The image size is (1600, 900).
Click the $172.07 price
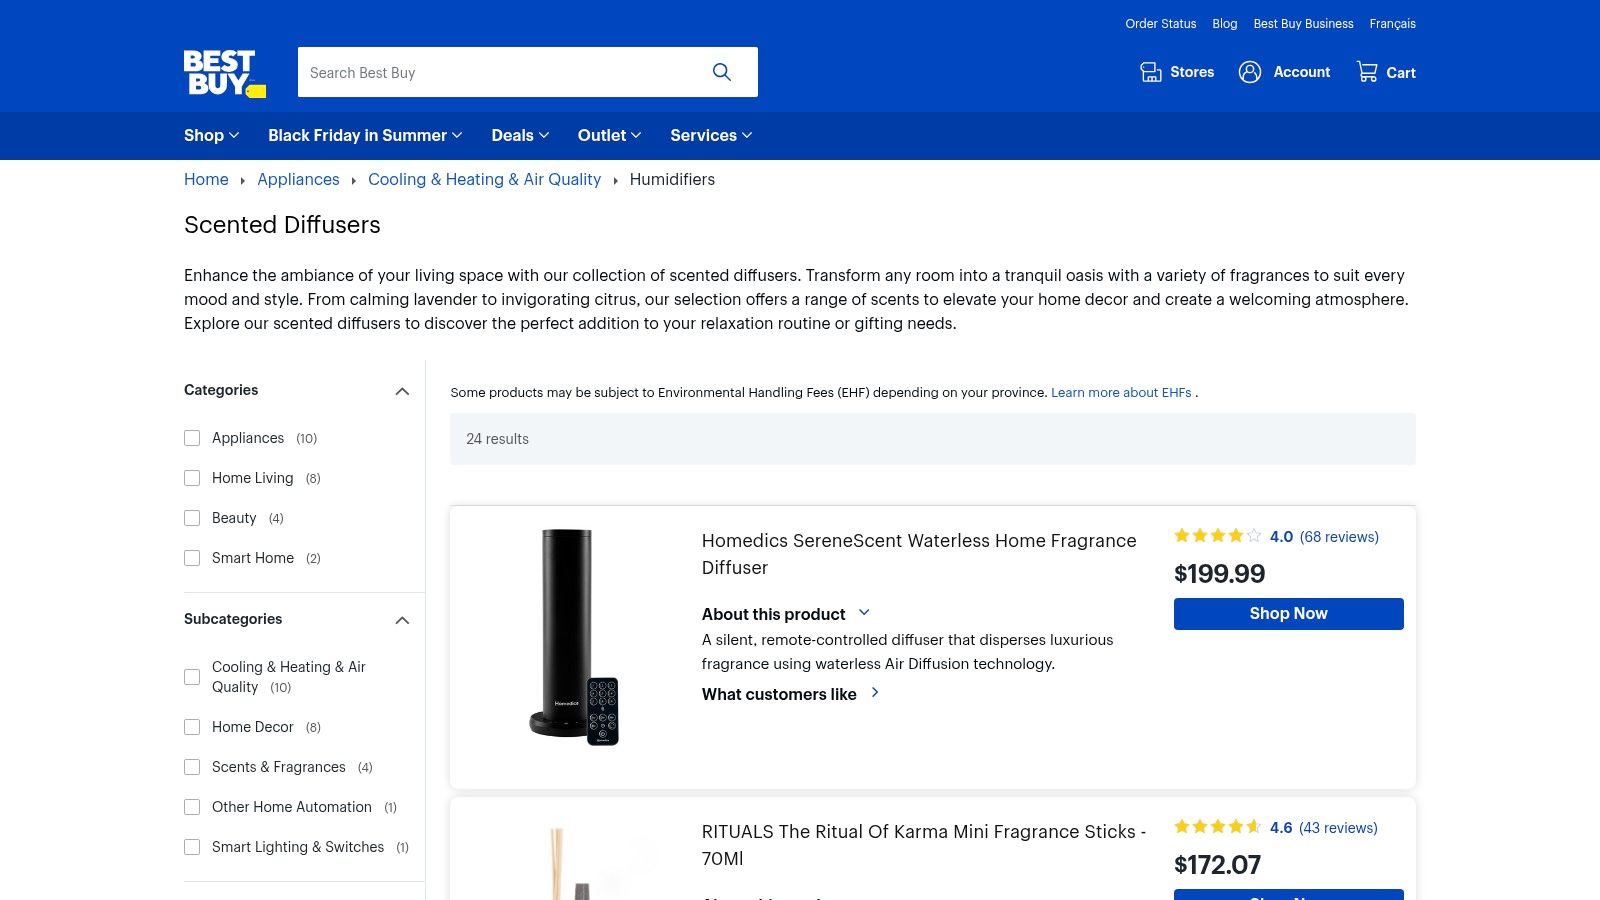1217,865
